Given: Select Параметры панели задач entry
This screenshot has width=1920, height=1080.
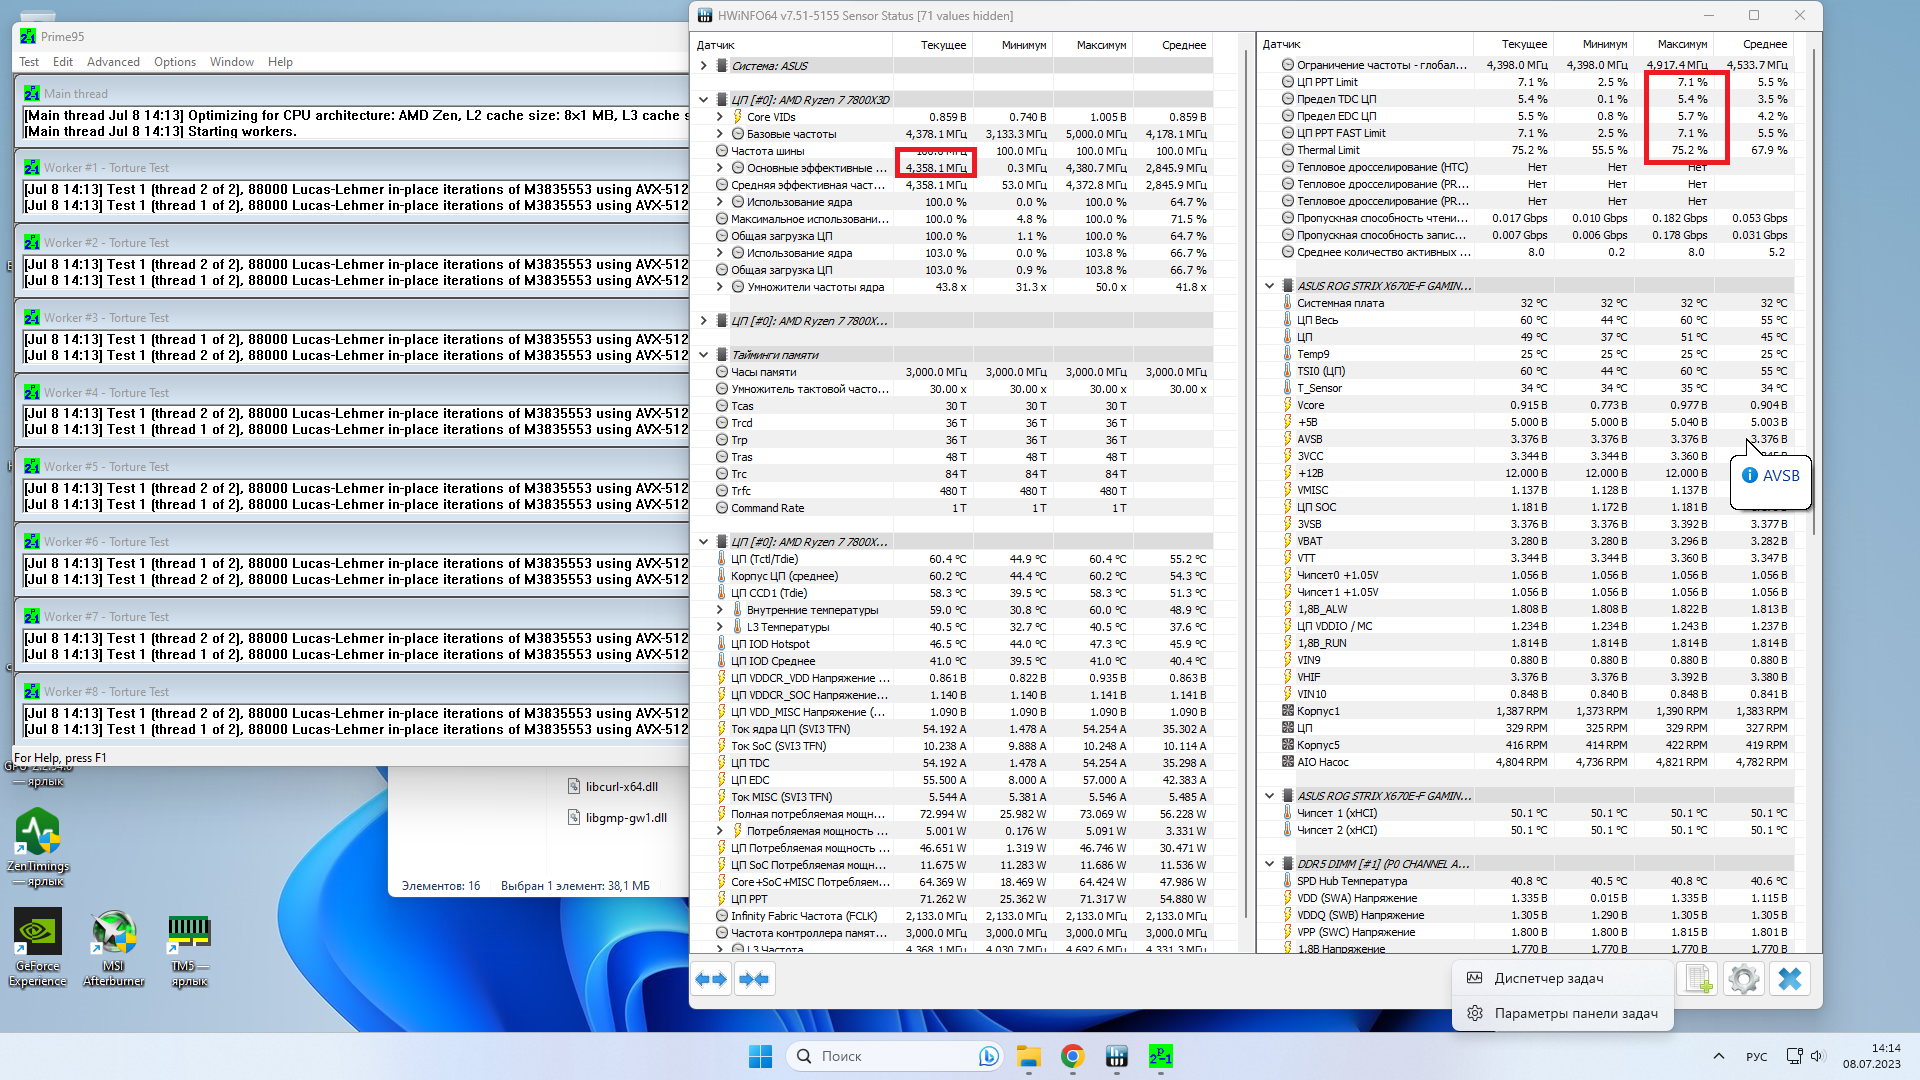Looking at the screenshot, I should pyautogui.click(x=1575, y=1013).
